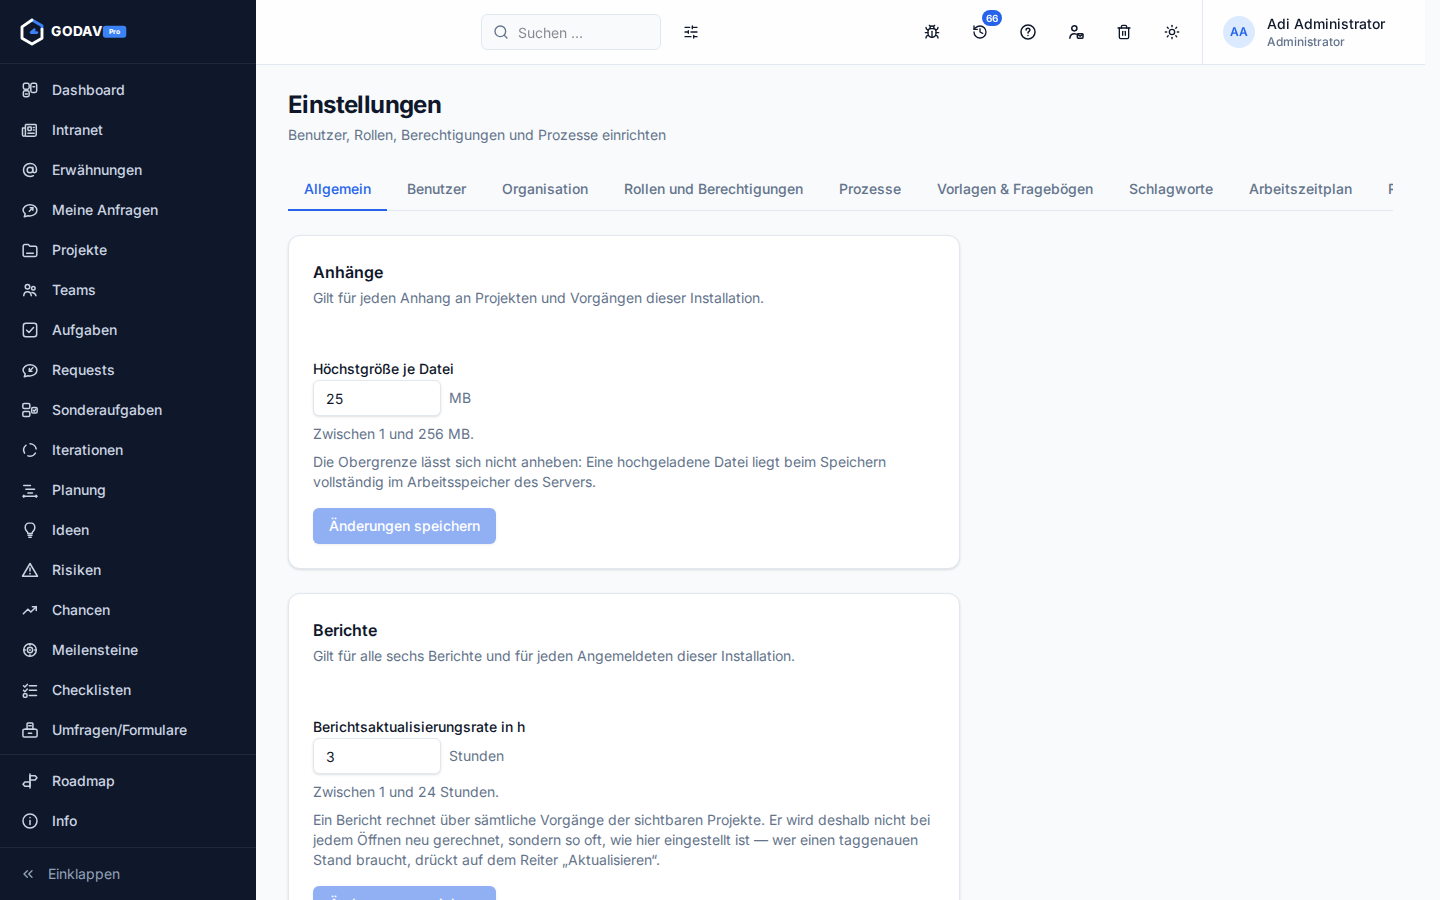
Task: Open Teams in the sidebar
Action: (128, 290)
